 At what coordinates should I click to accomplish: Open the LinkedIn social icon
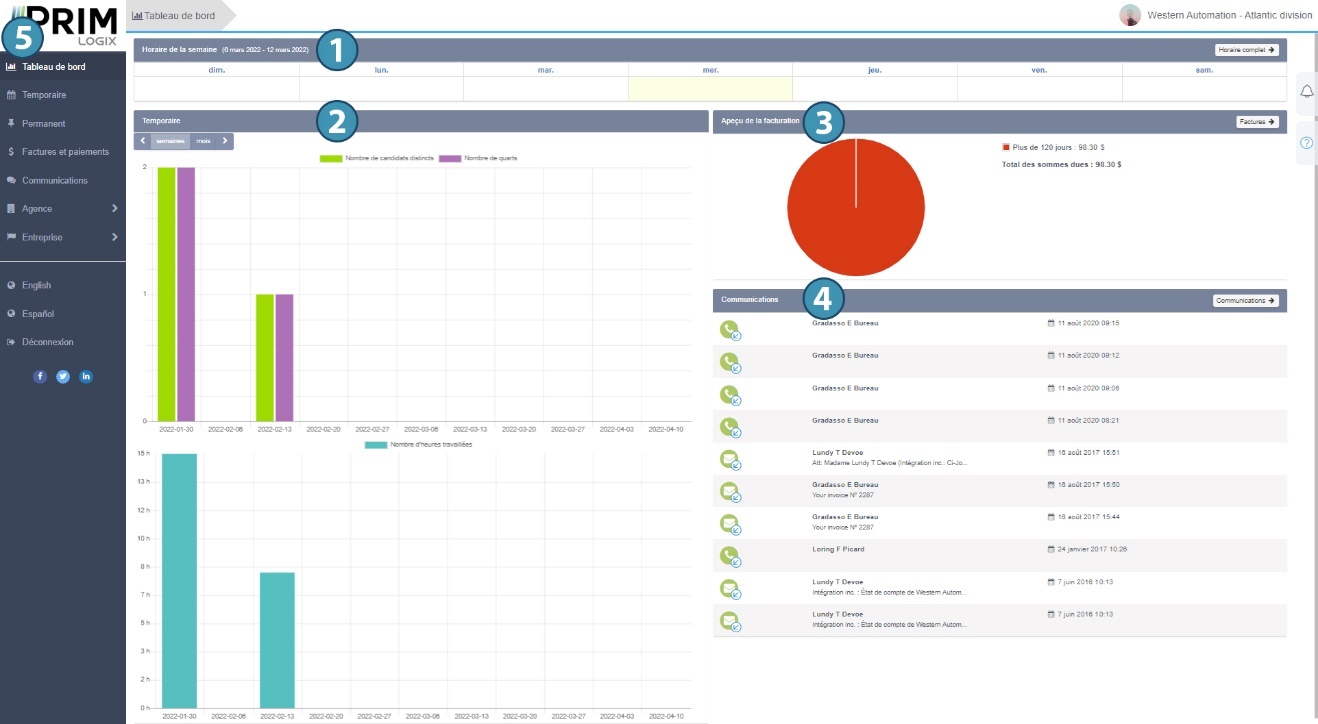pos(86,376)
